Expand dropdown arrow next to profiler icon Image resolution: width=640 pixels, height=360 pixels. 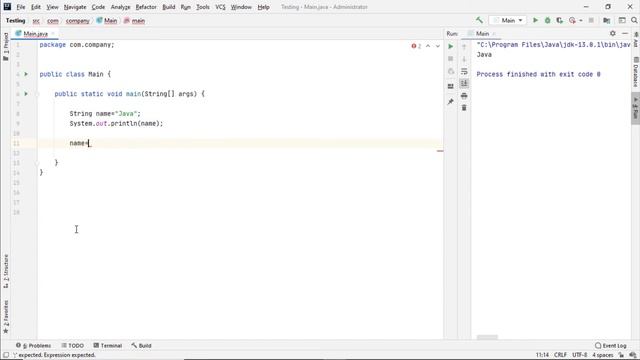(581, 20)
